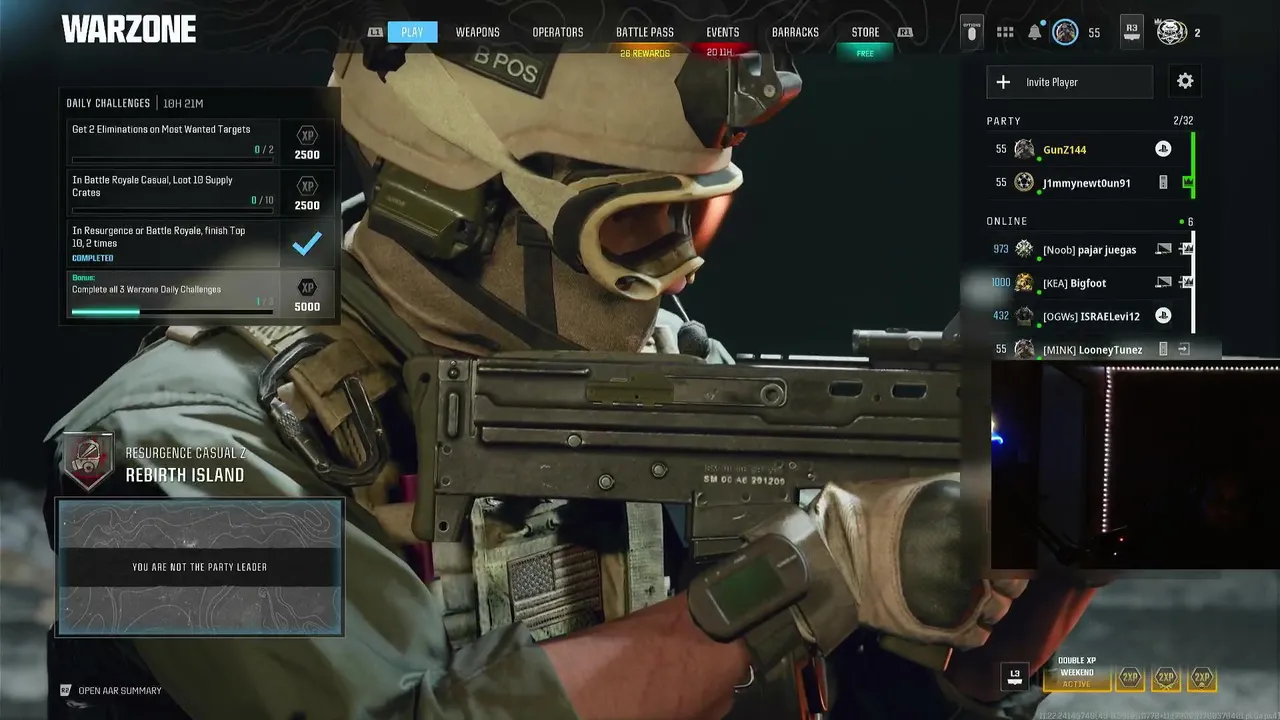Switch to the PLAY tab

pos(412,32)
